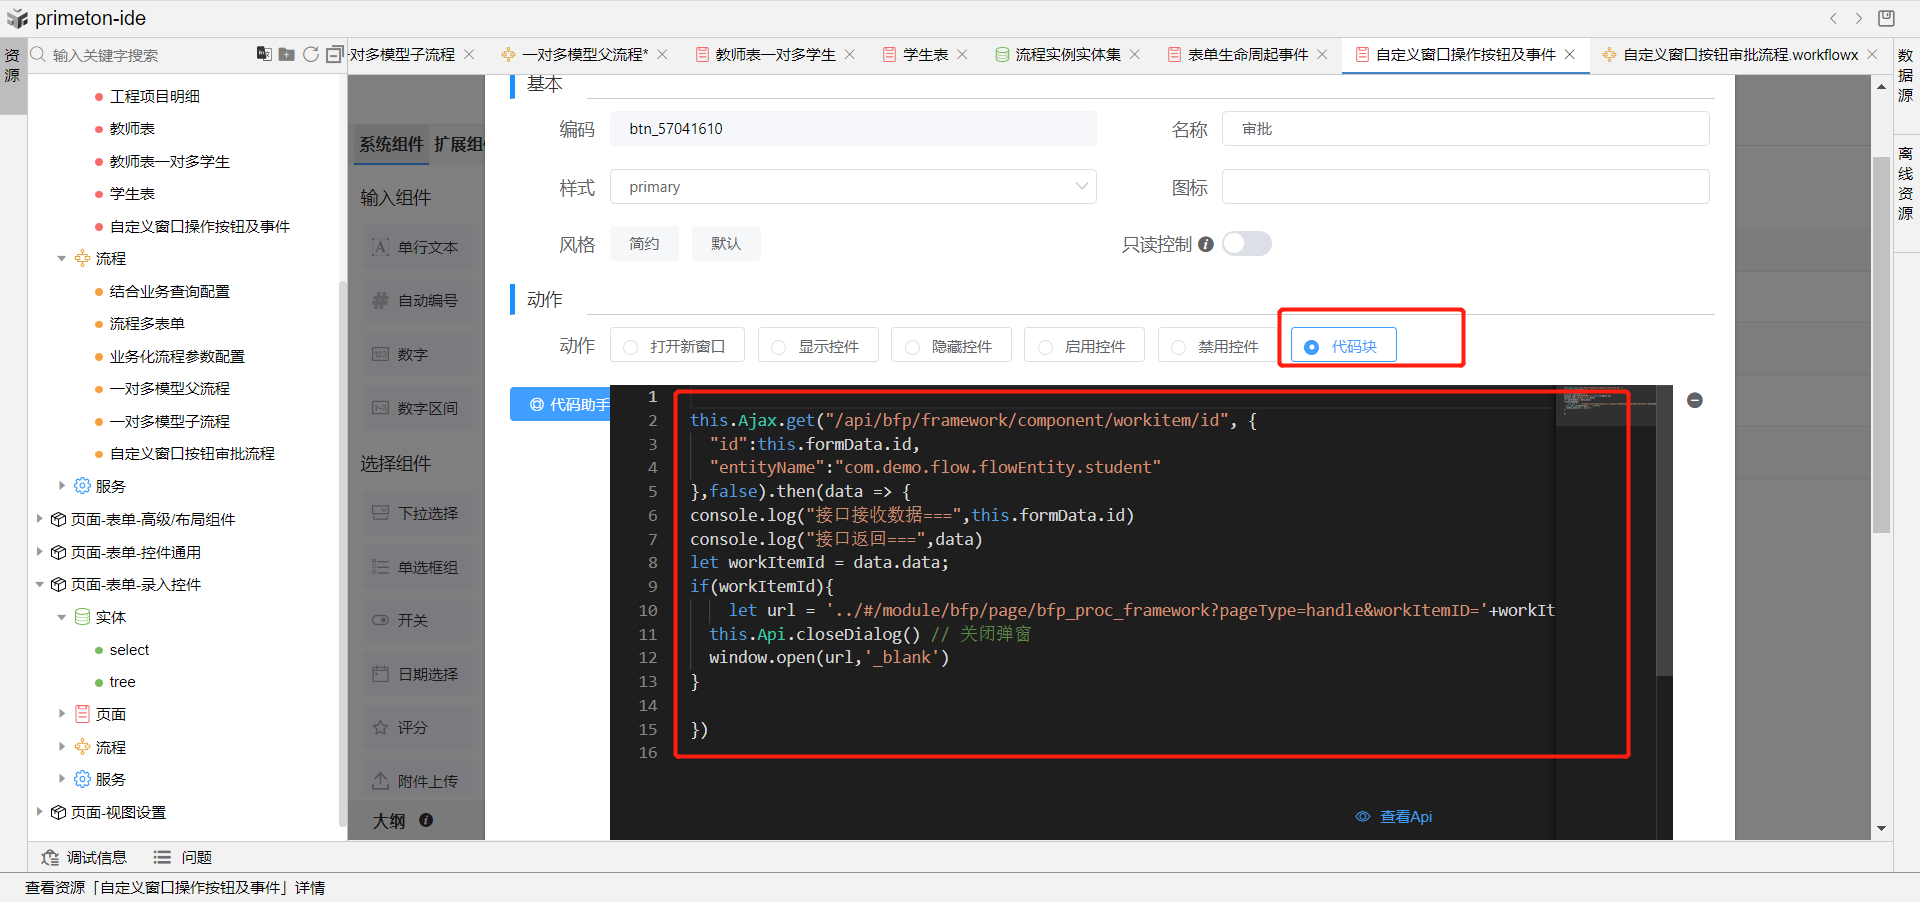Click the round minus icon beside code editor
Image resolution: width=1920 pixels, height=902 pixels.
(x=1695, y=401)
